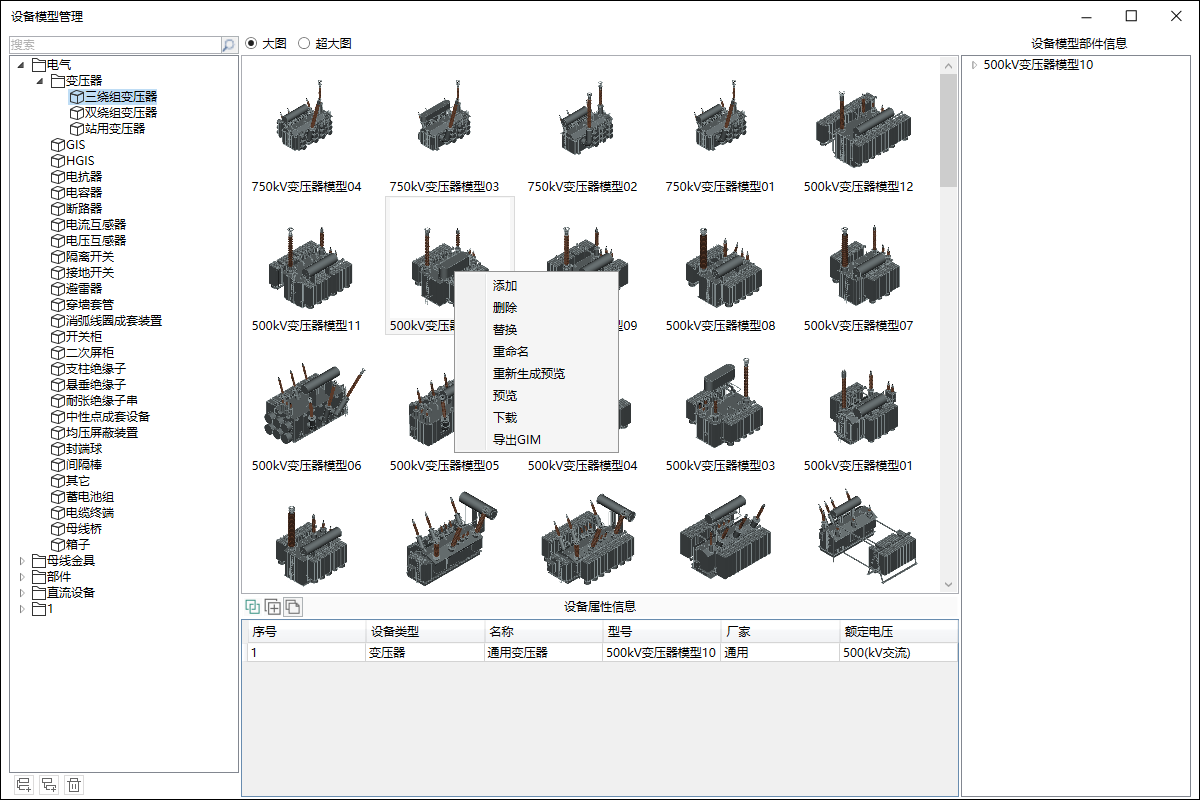Click the add category node icon at bottom left
This screenshot has width=1200, height=800.
(x=24, y=785)
